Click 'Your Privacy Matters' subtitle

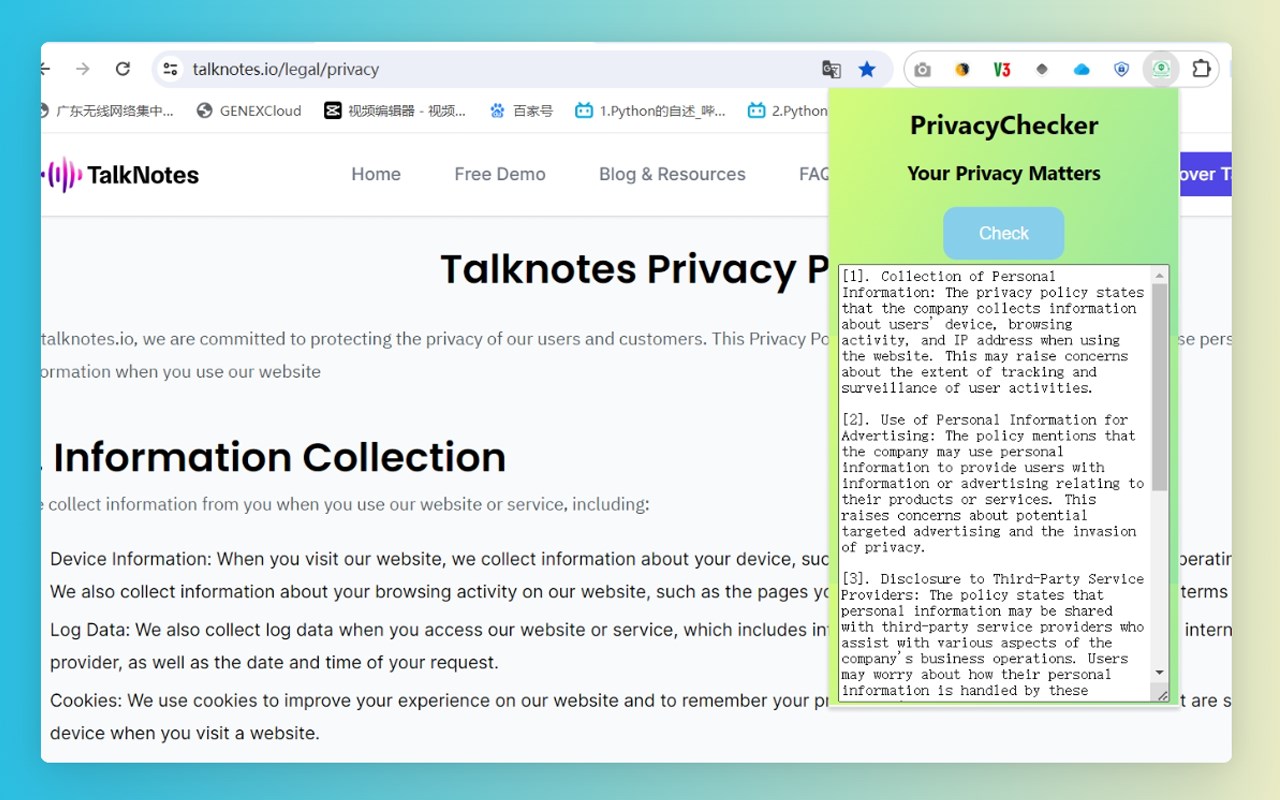coord(1004,173)
